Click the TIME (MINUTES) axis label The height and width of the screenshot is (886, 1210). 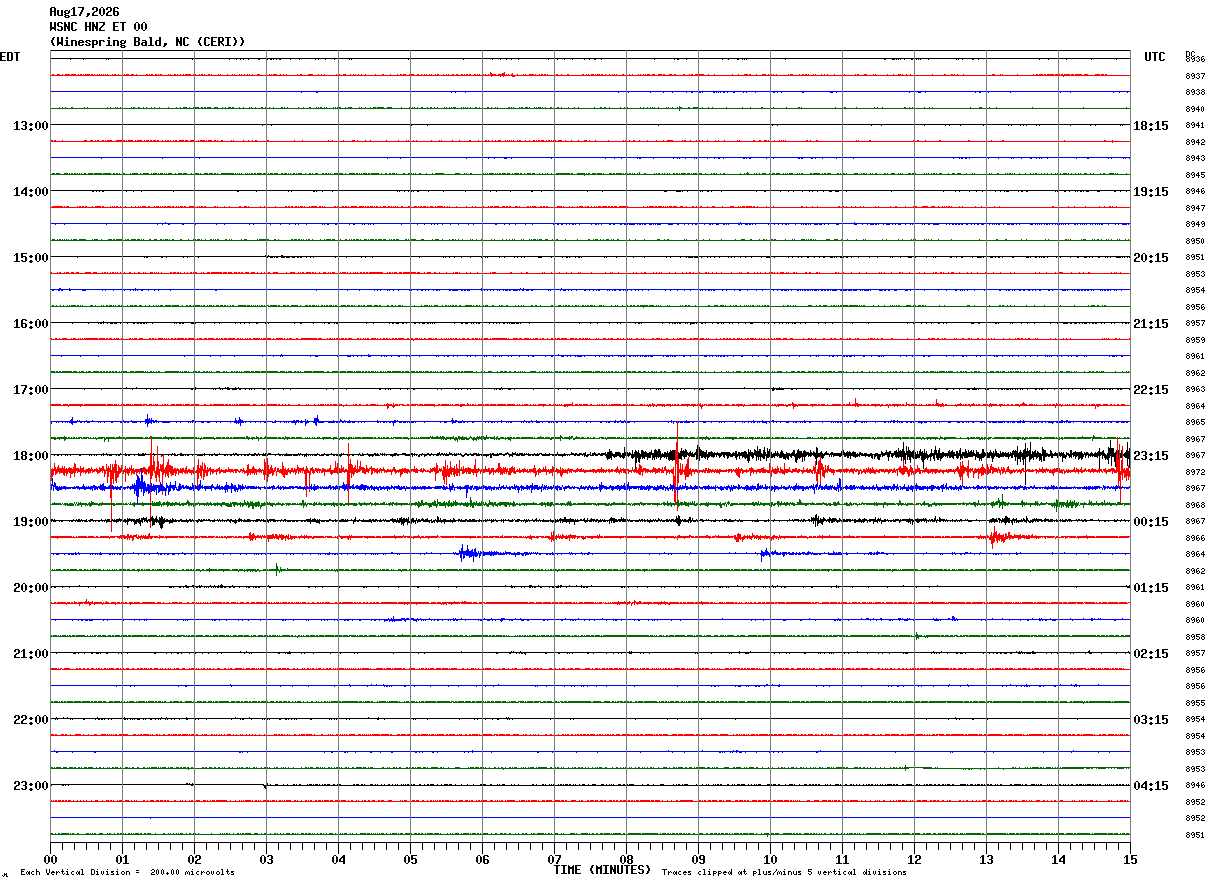(602, 870)
